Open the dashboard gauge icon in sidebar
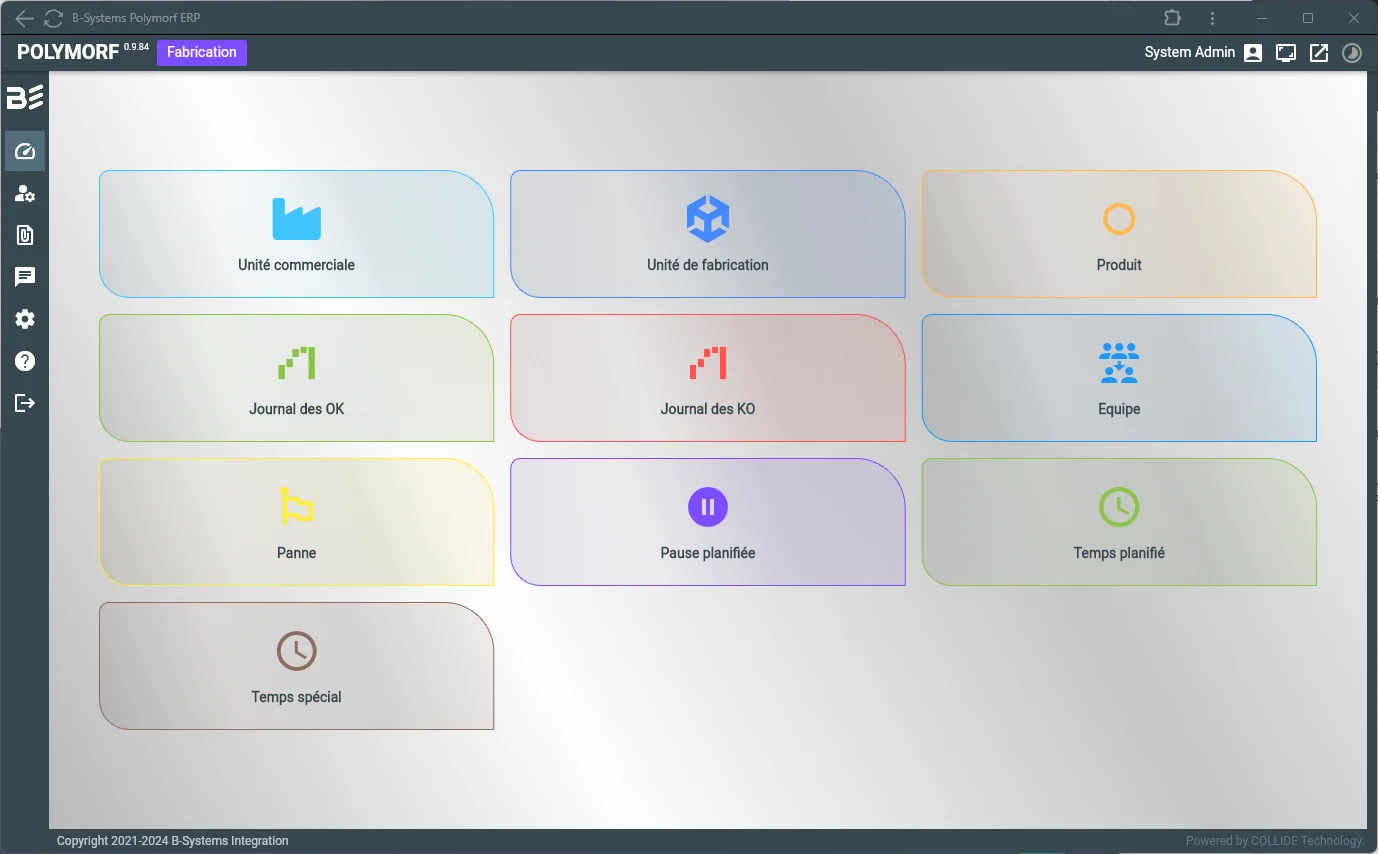 tap(25, 151)
